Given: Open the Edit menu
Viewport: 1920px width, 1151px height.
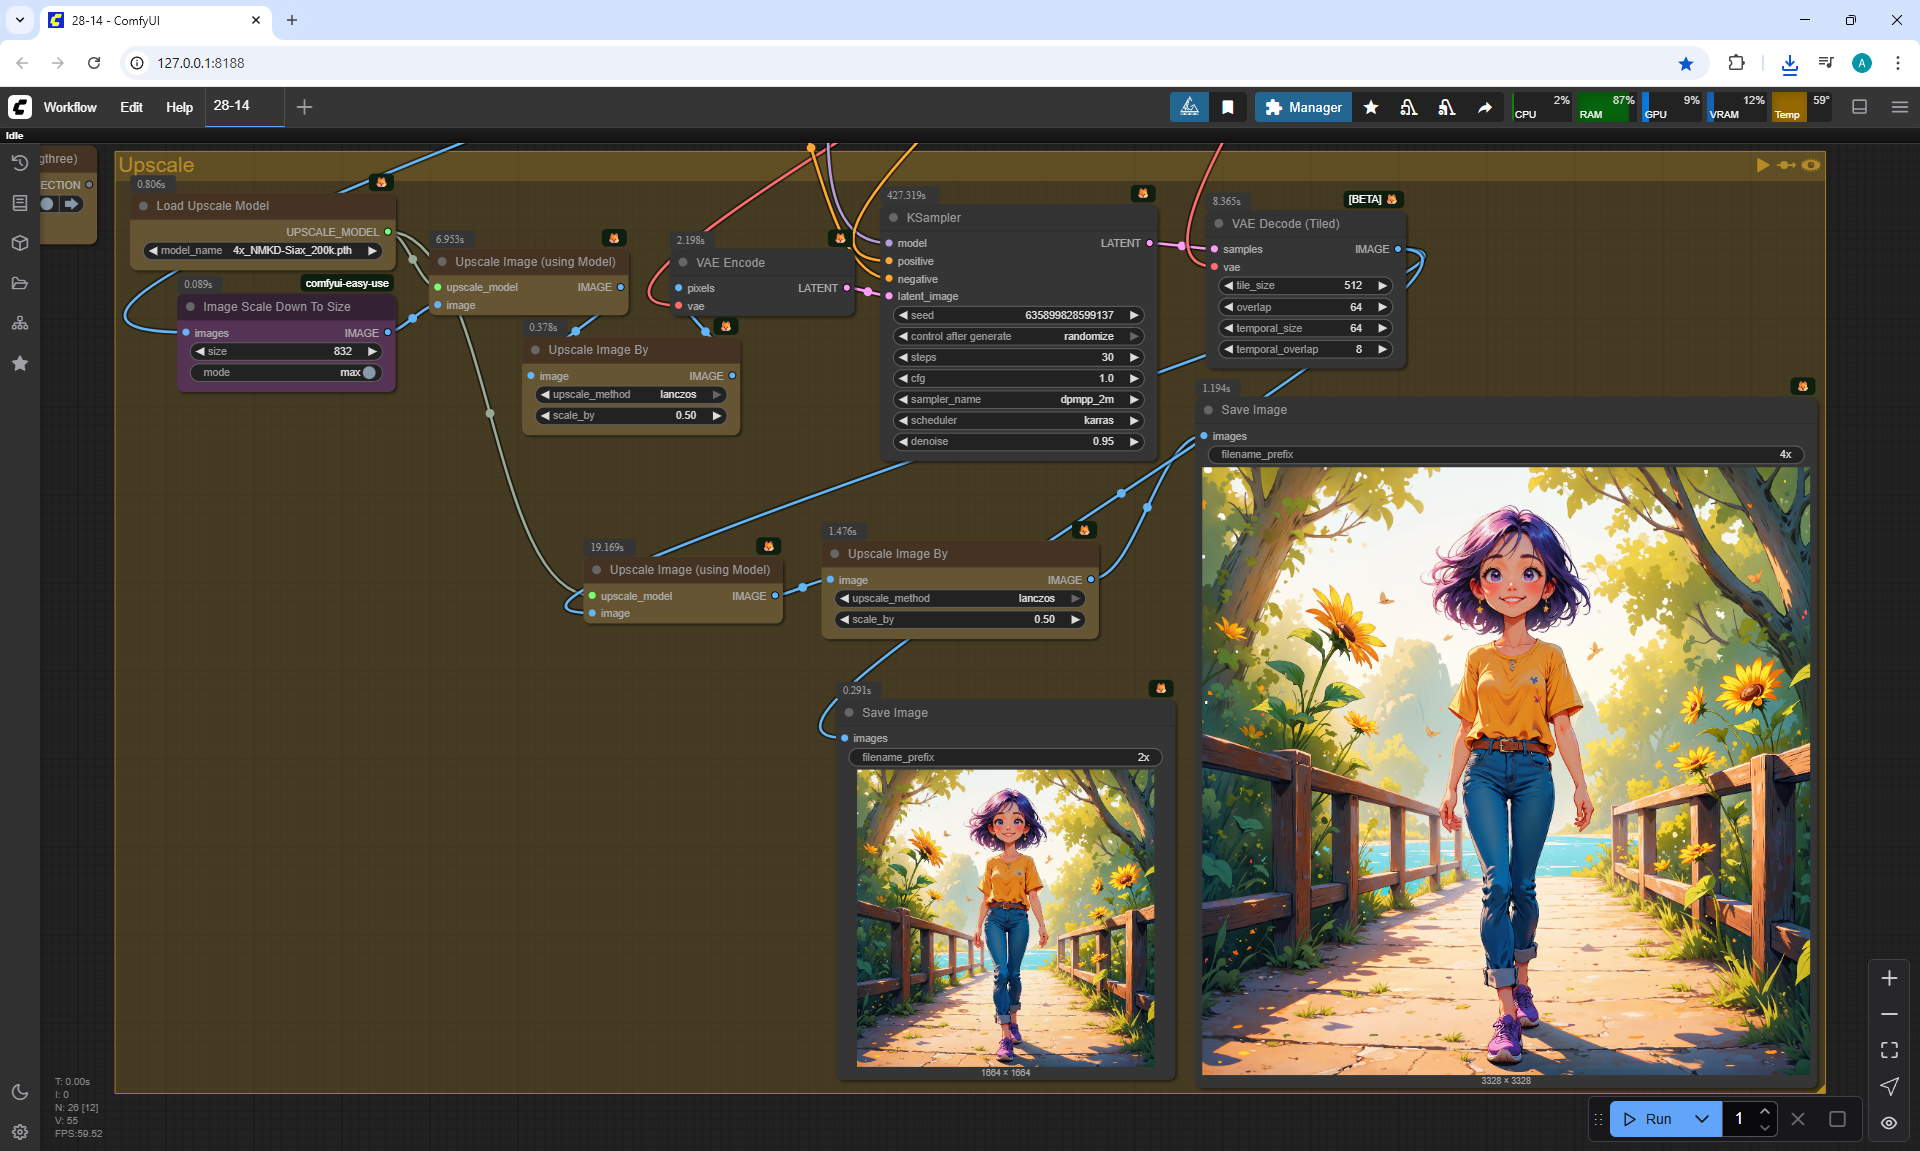Looking at the screenshot, I should click(x=131, y=107).
